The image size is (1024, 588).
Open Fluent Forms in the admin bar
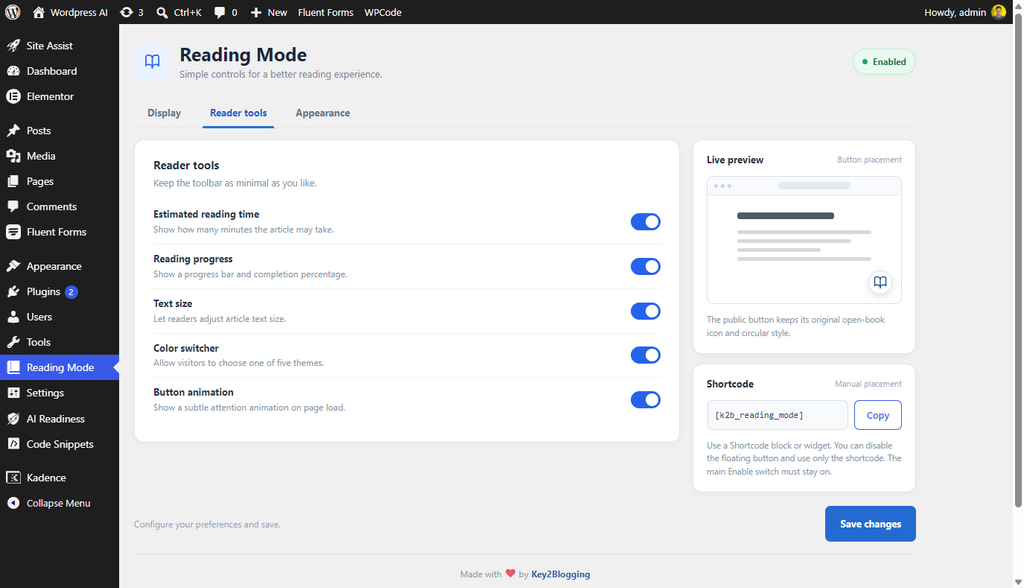325,12
